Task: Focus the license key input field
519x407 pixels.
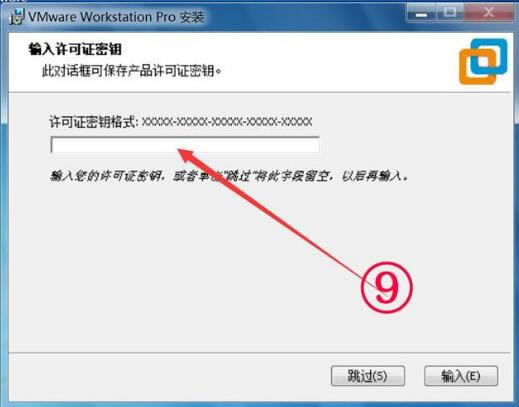Action: [x=185, y=145]
